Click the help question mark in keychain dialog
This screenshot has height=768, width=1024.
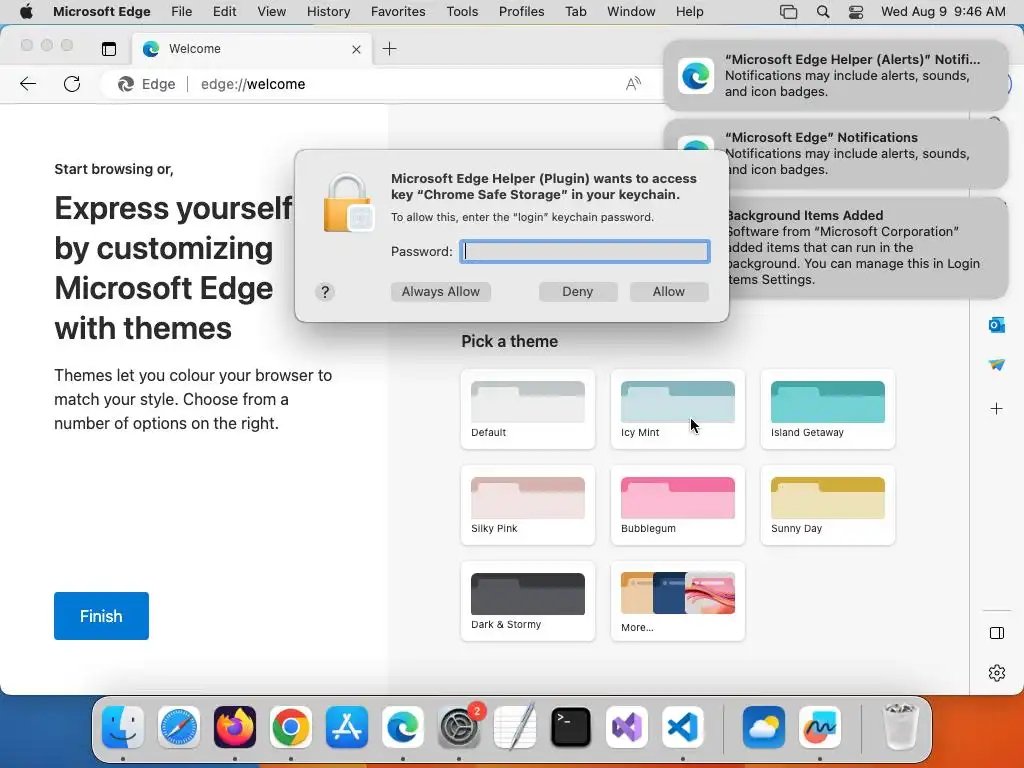(x=325, y=292)
